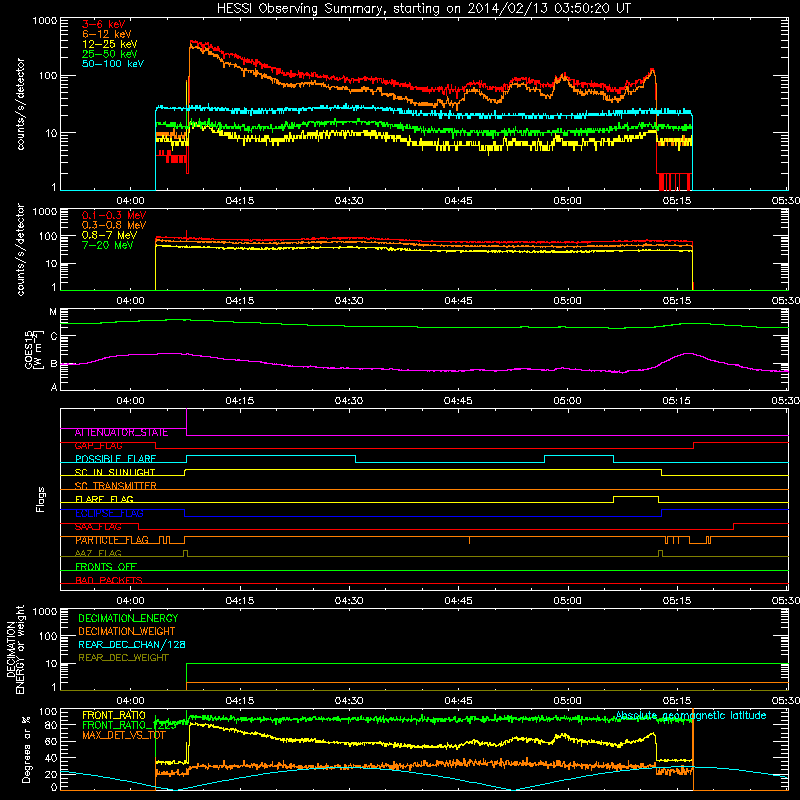Click the FLARE_FLAG label

pyautogui.click(x=104, y=499)
